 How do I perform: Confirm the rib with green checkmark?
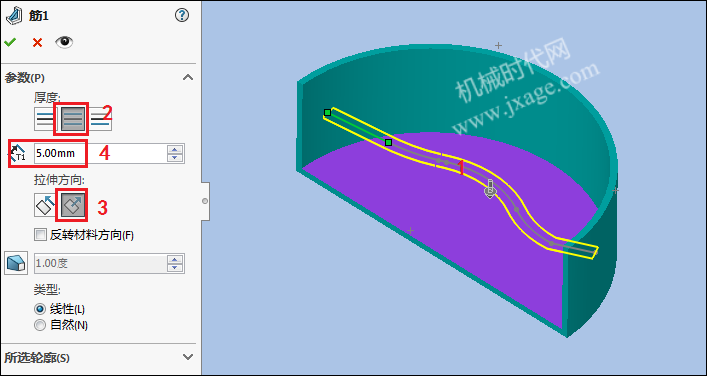(10, 42)
